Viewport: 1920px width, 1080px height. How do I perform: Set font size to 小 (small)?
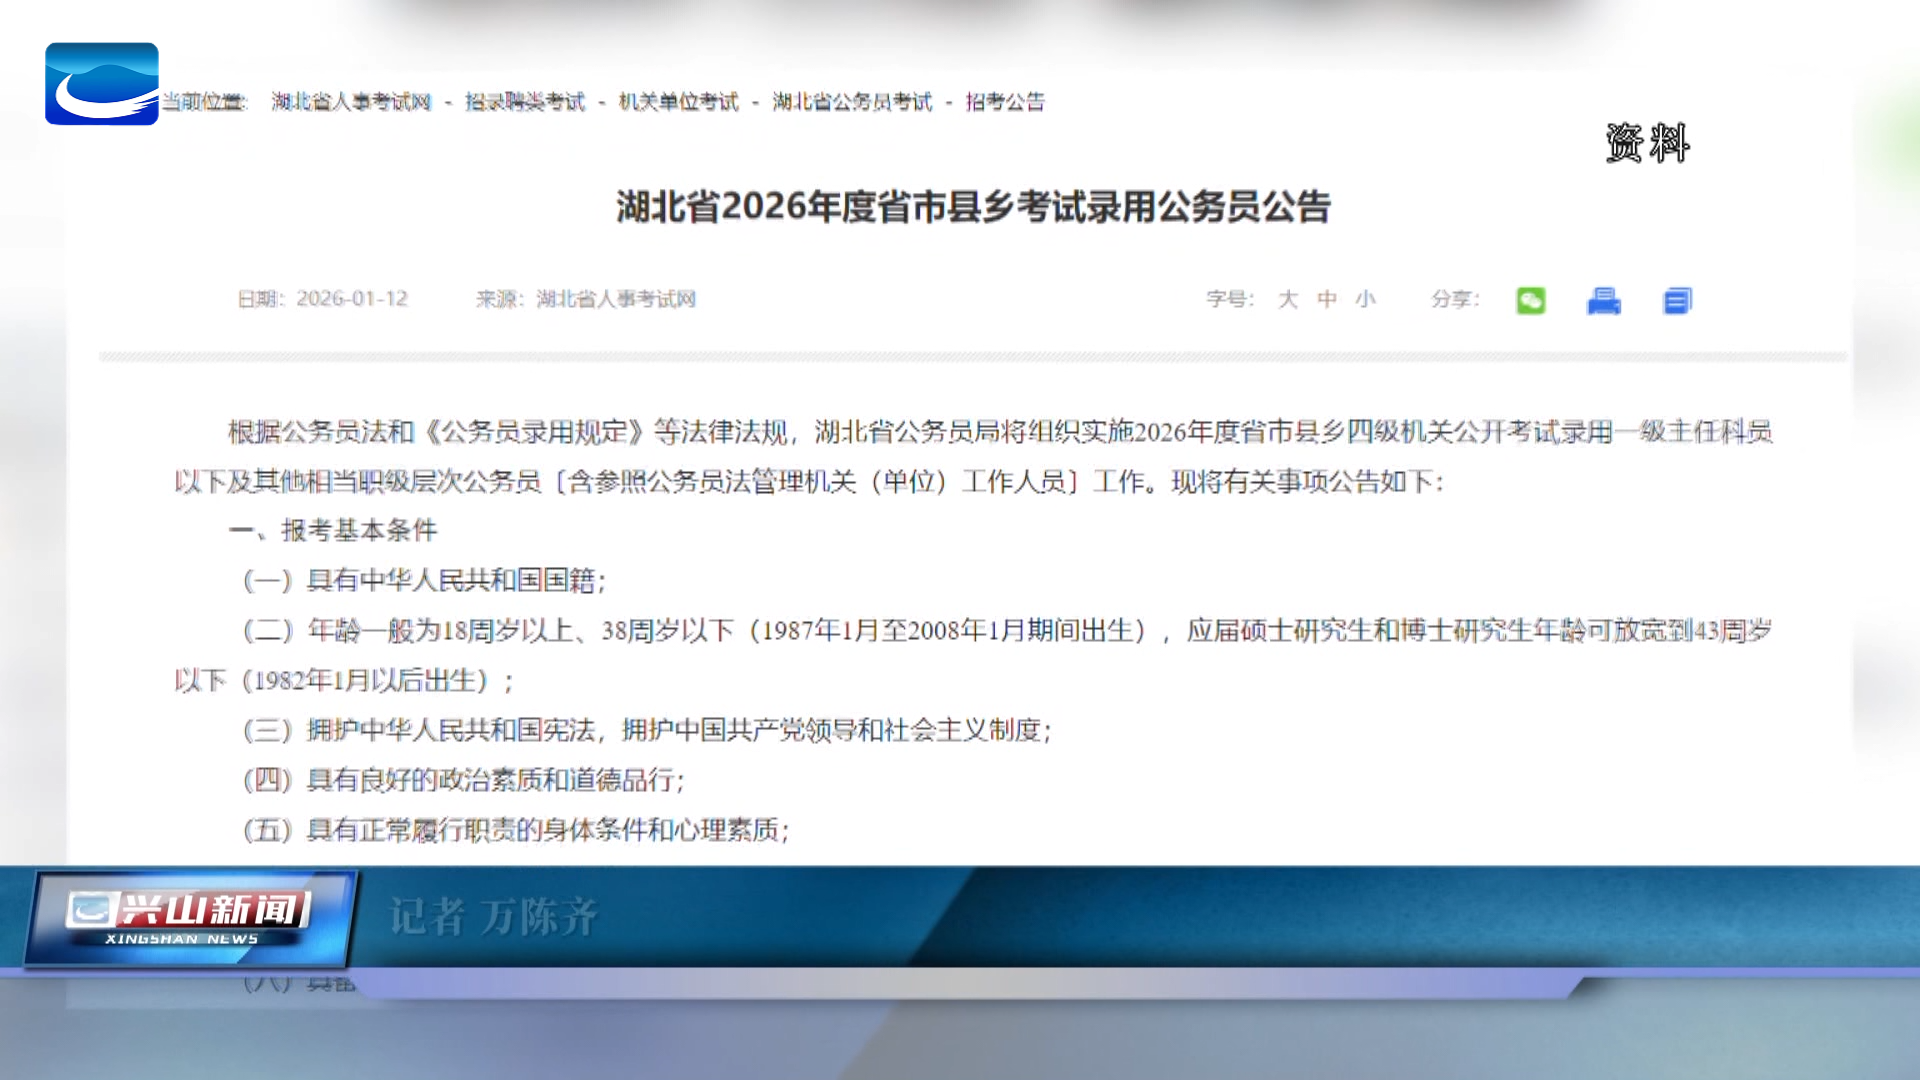point(1366,299)
